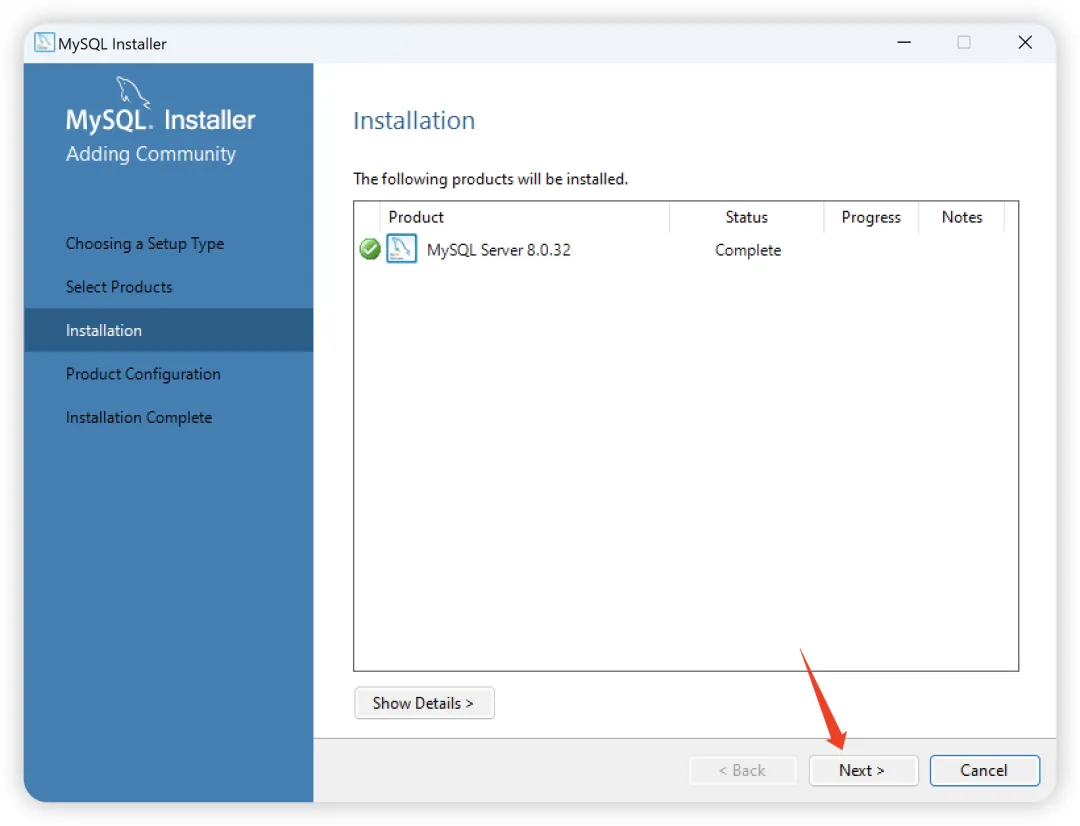Click the MySQL Server product icon
The height and width of the screenshot is (826, 1080).
click(x=402, y=249)
